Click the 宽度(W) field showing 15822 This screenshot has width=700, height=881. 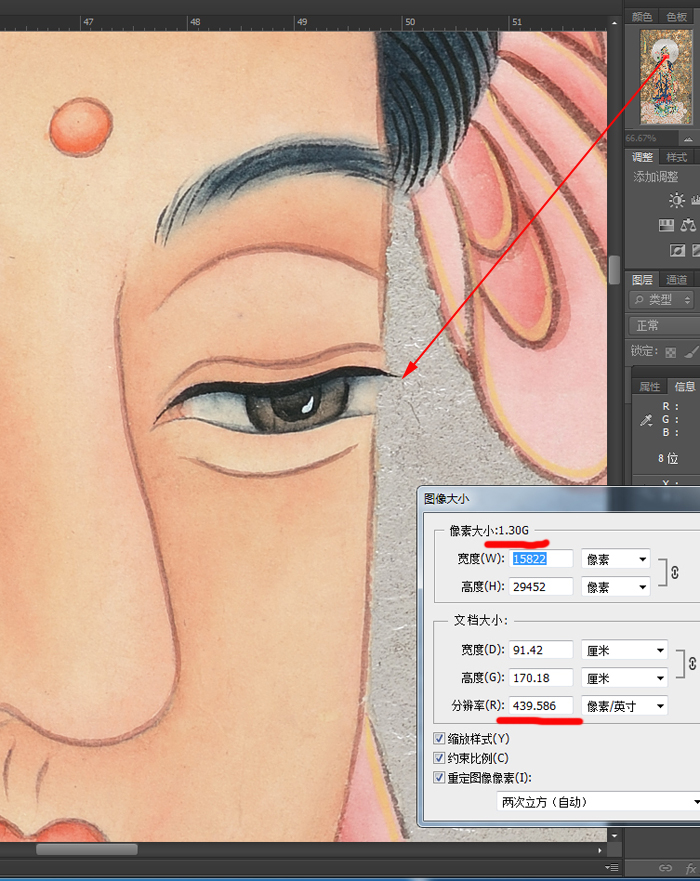coord(541,559)
